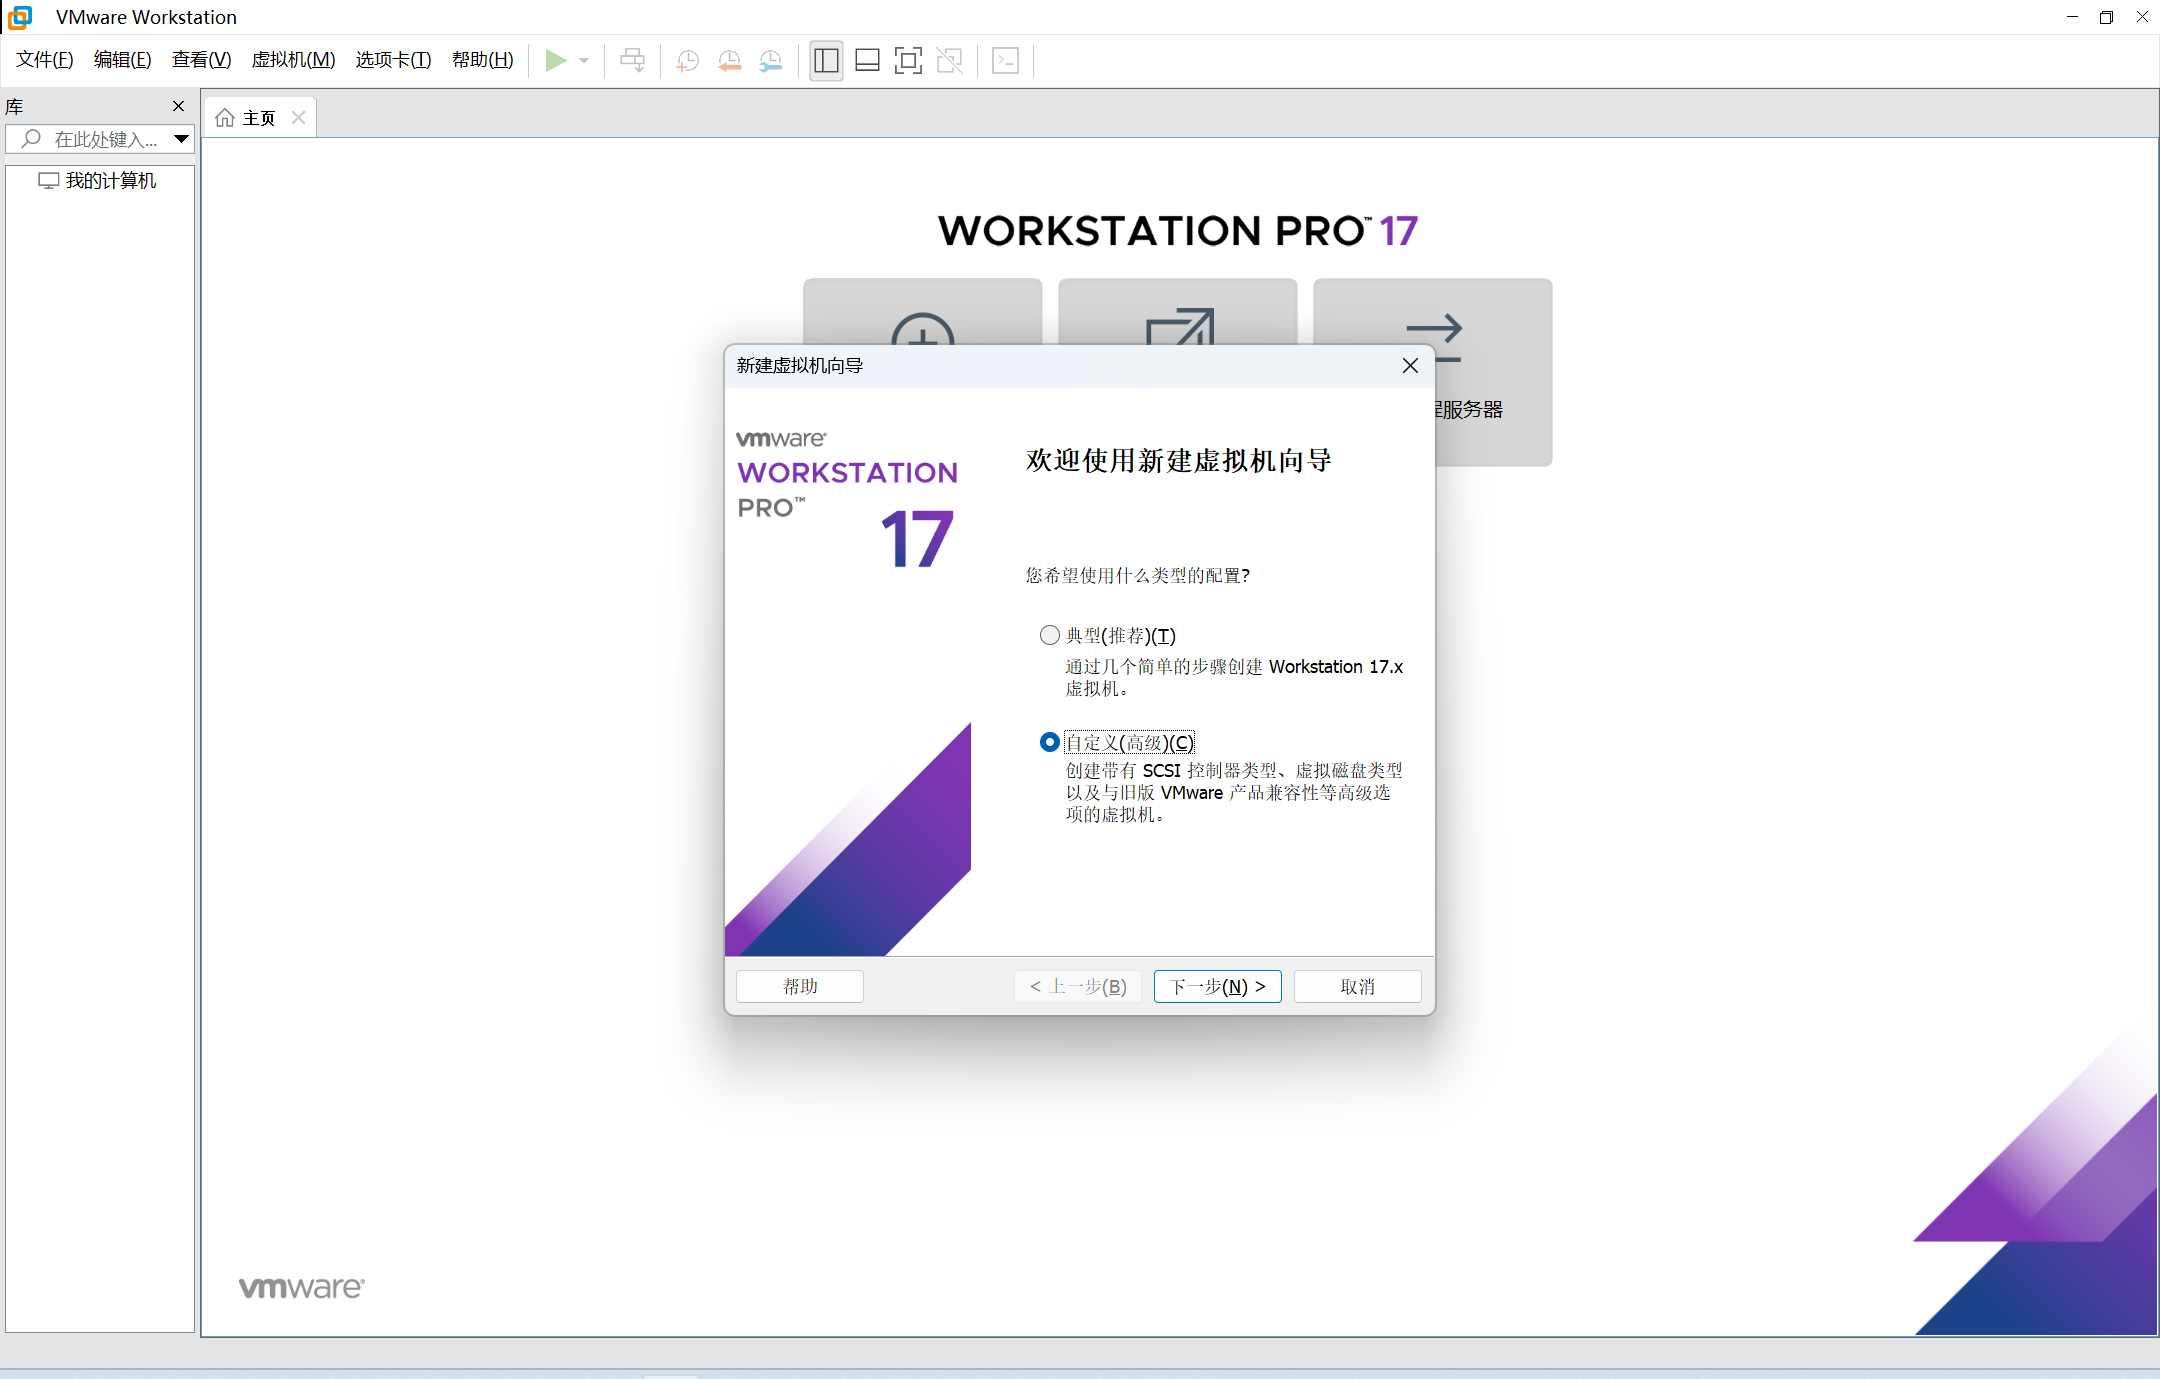Click the 下一步(N) button in the wizard
This screenshot has height=1379, width=2160.
(1216, 986)
